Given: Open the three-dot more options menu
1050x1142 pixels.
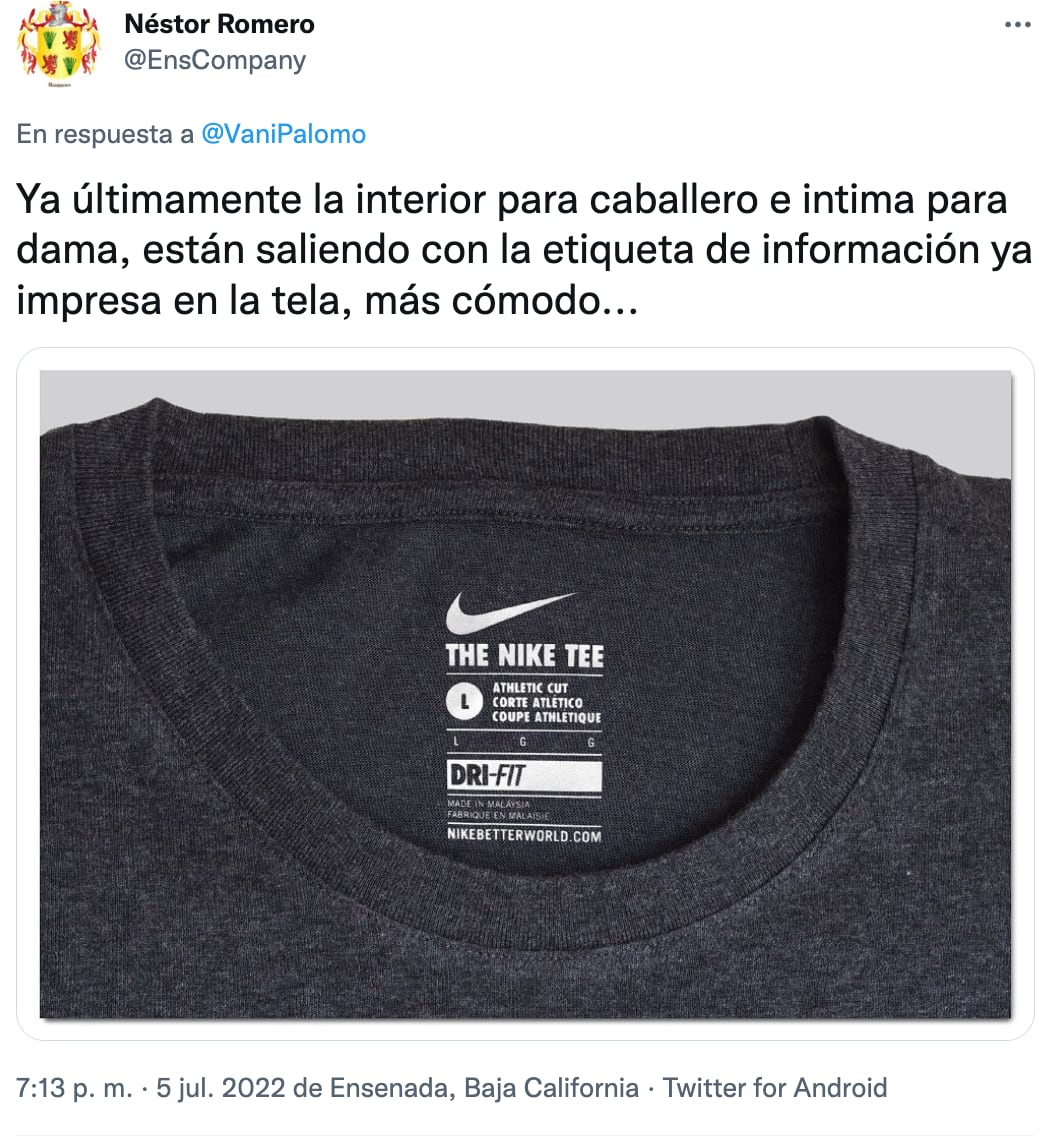Looking at the screenshot, I should coord(1017,25).
